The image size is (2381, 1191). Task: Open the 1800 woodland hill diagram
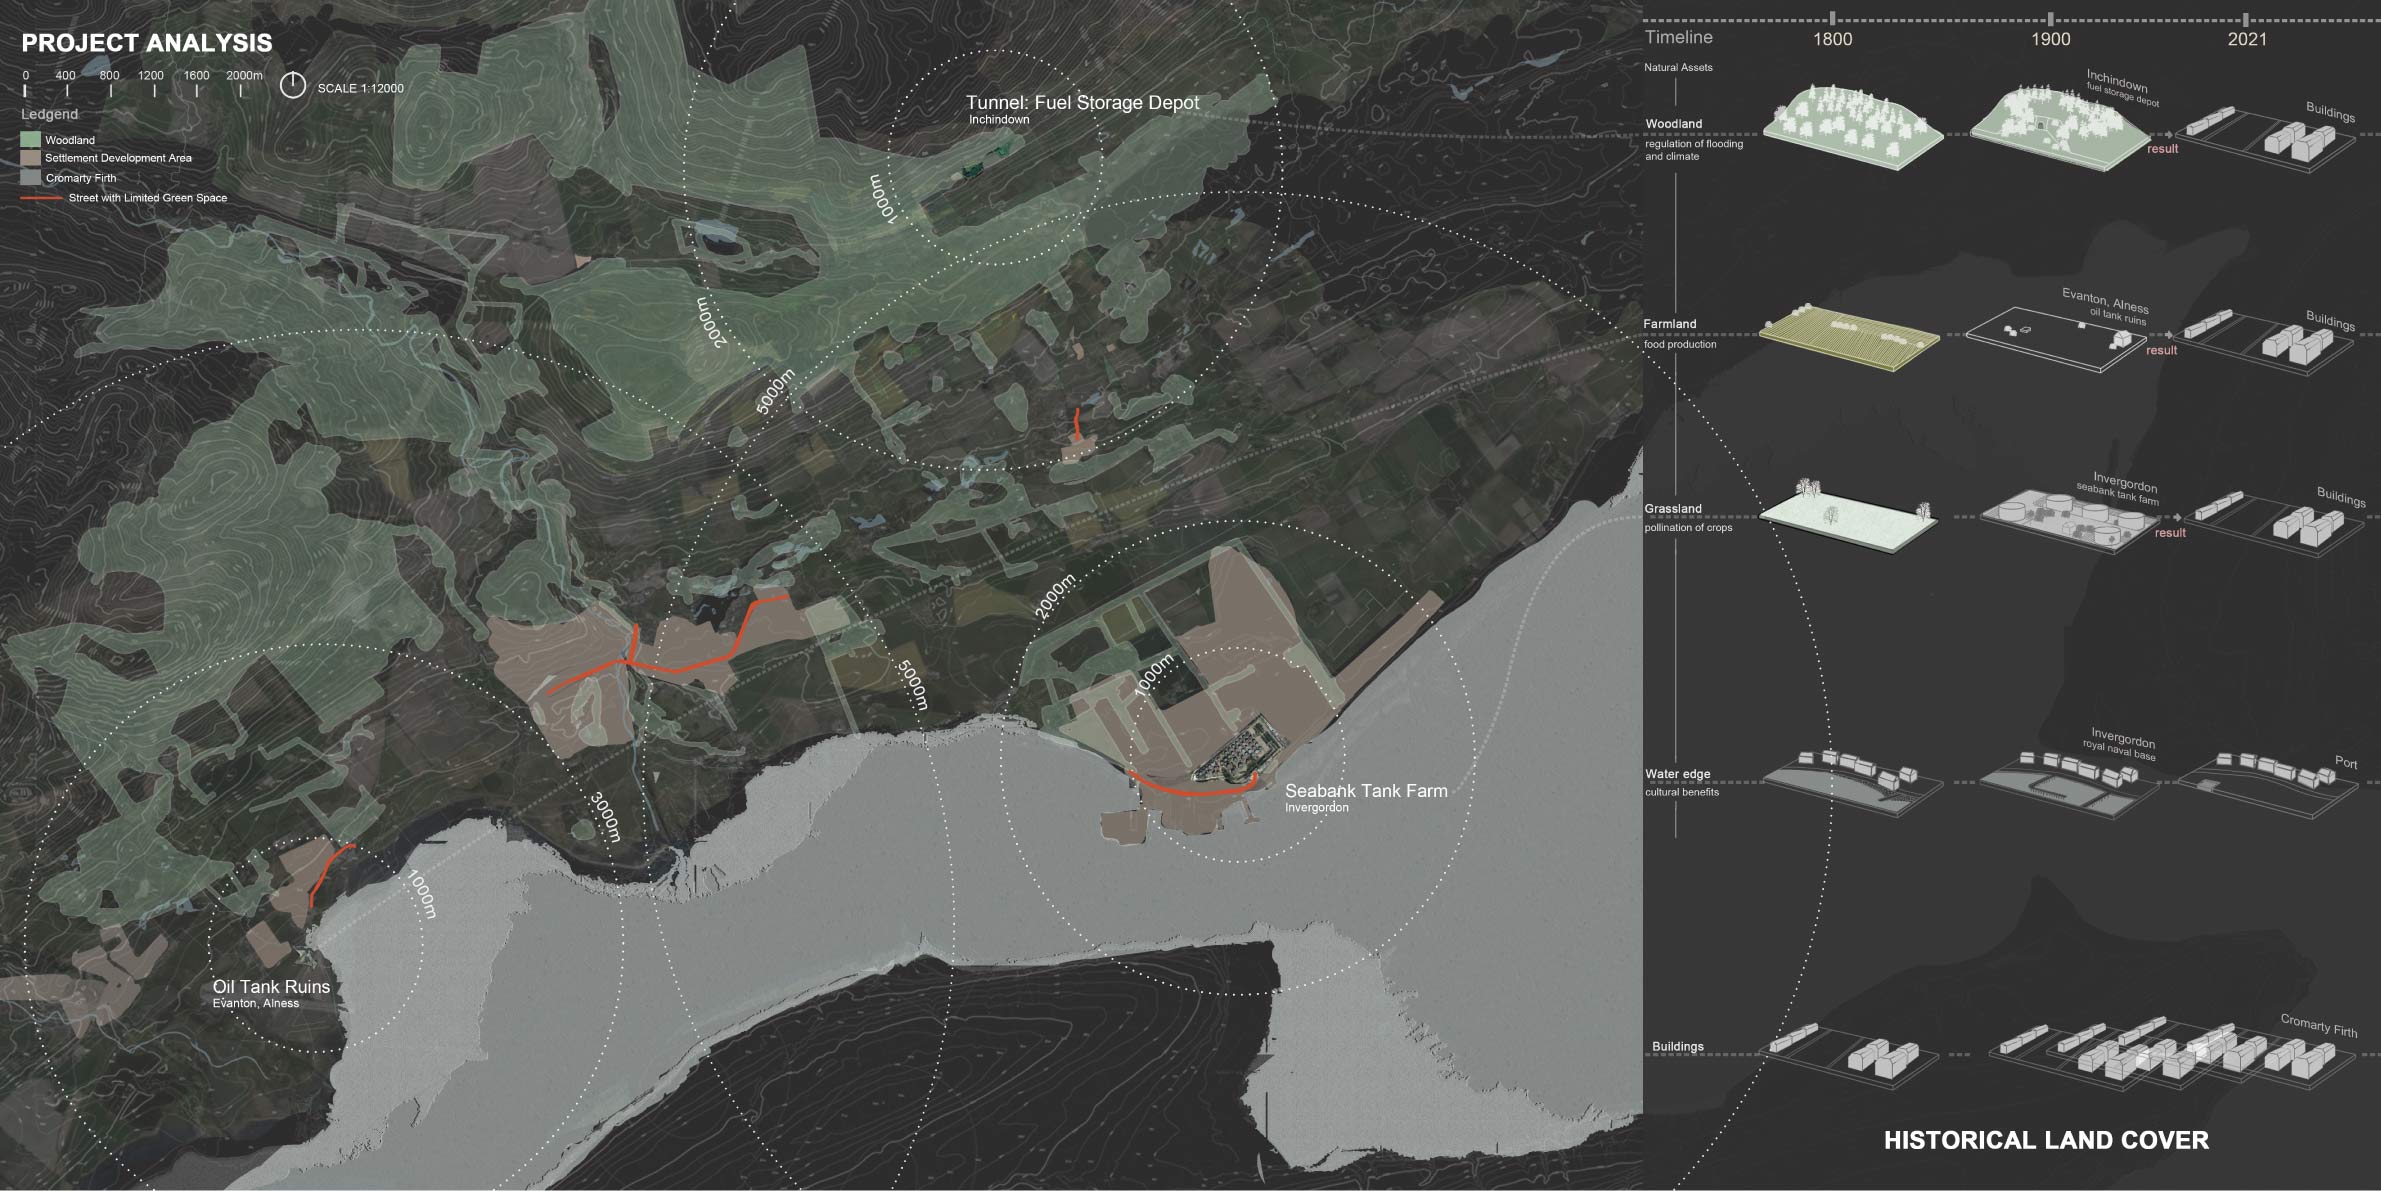point(1852,127)
